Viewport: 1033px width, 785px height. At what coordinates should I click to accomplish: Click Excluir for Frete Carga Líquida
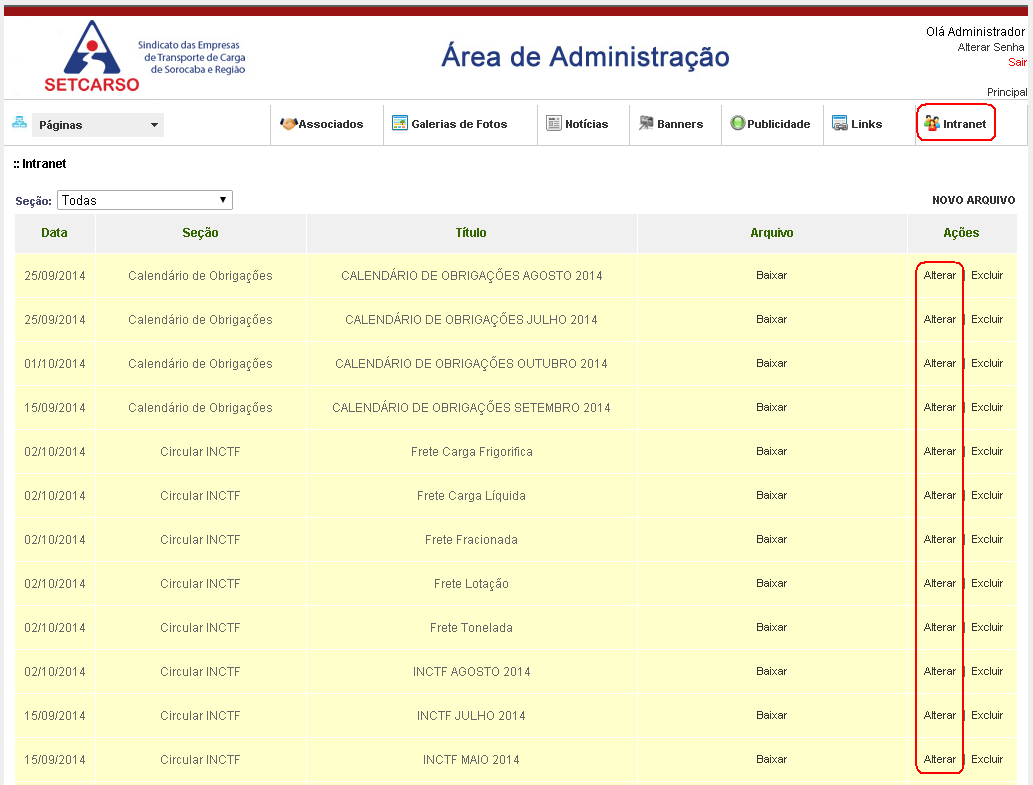(987, 495)
